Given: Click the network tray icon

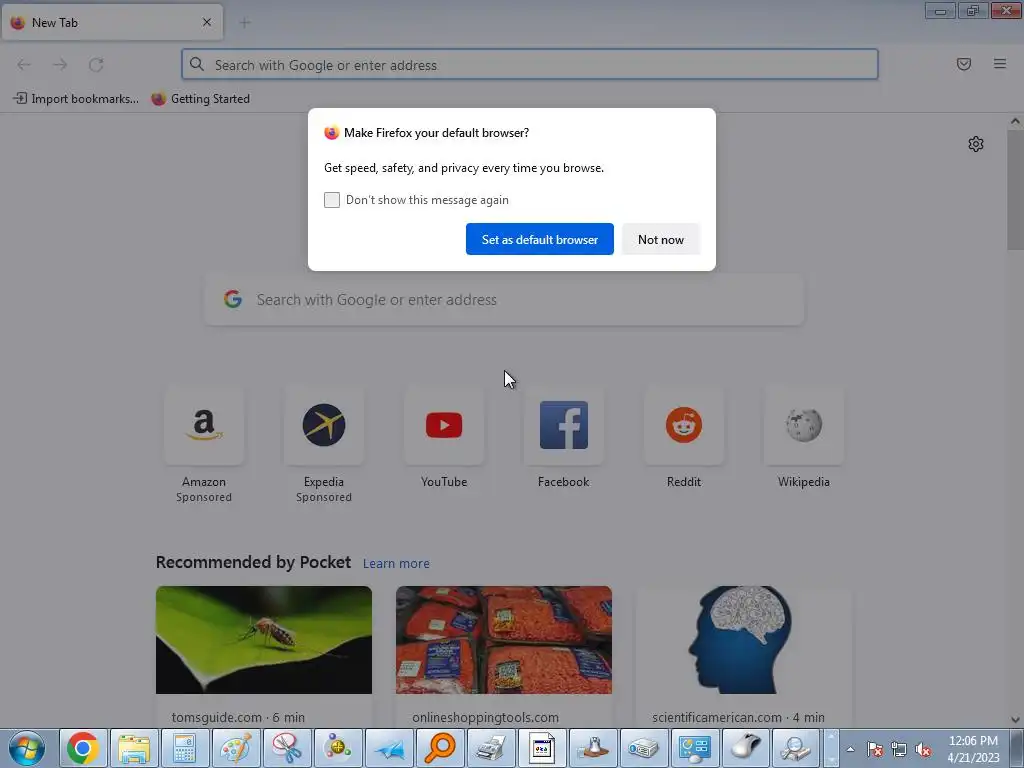Looking at the screenshot, I should click(x=899, y=749).
